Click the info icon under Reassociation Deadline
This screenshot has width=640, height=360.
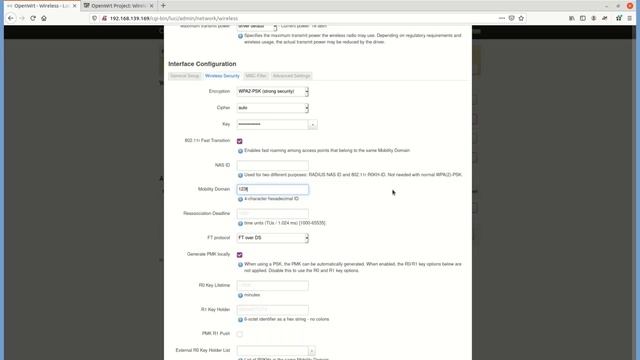coord(240,224)
